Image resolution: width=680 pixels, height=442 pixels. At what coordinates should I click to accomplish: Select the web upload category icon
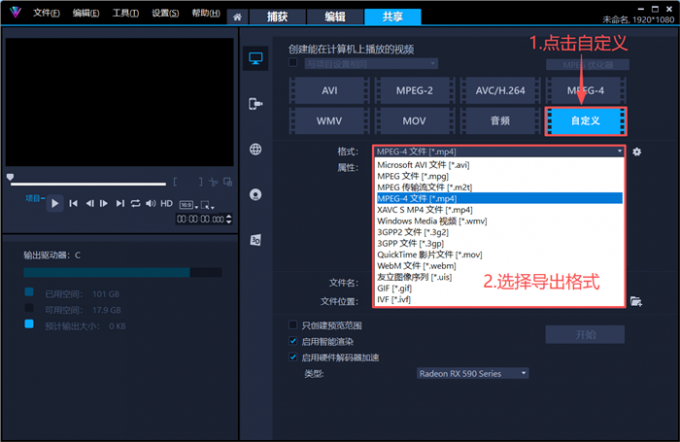[x=255, y=149]
